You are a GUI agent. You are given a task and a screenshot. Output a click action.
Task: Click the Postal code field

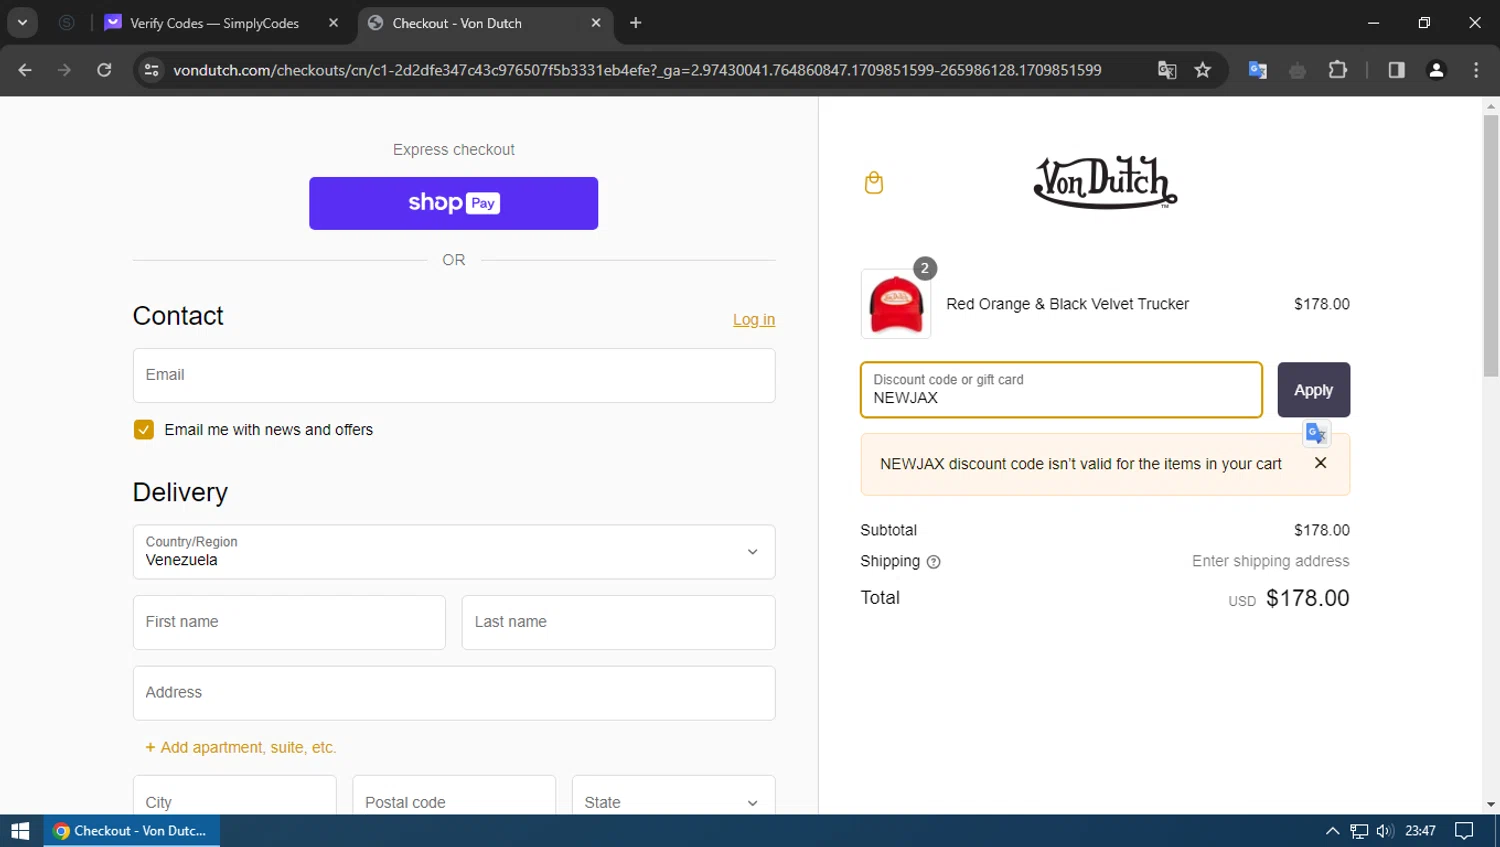454,796
